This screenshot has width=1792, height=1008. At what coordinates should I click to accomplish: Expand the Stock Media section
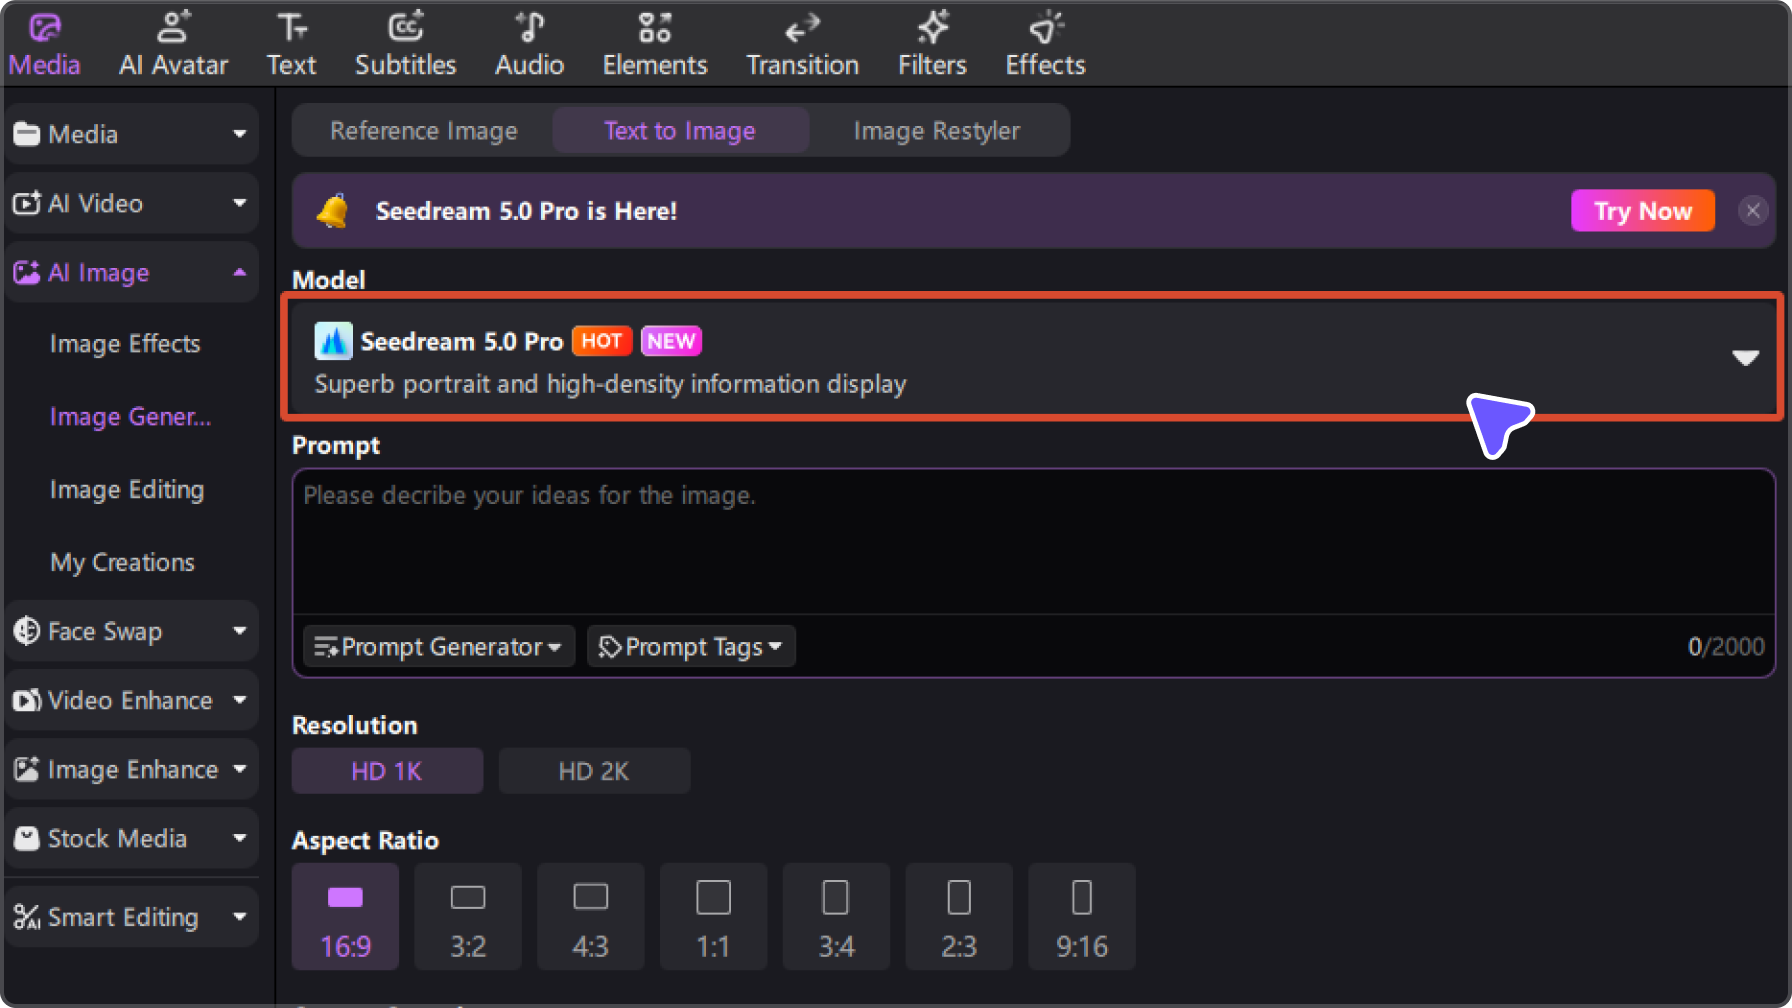pos(239,838)
